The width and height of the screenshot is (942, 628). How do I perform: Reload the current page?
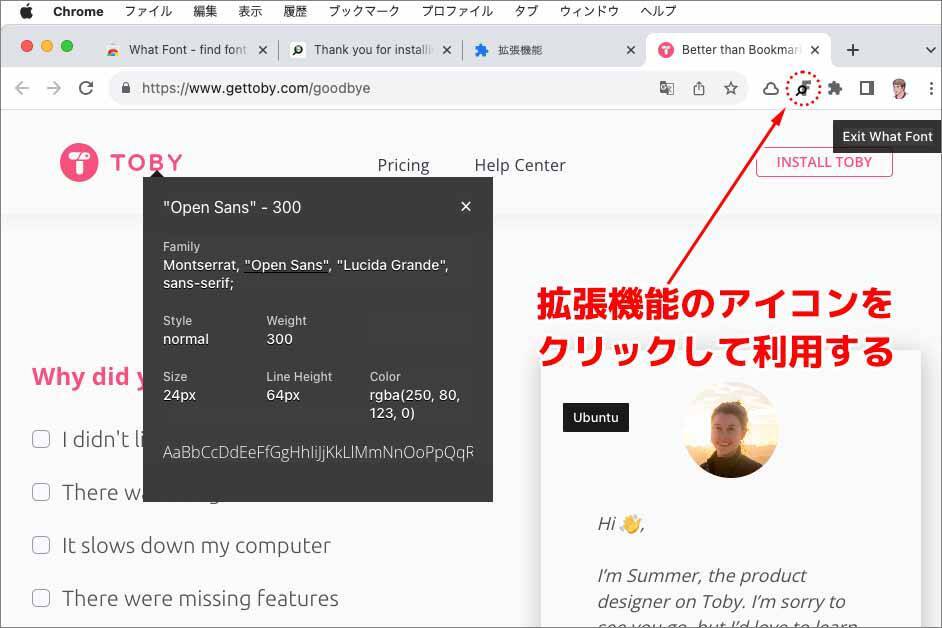pyautogui.click(x=86, y=88)
